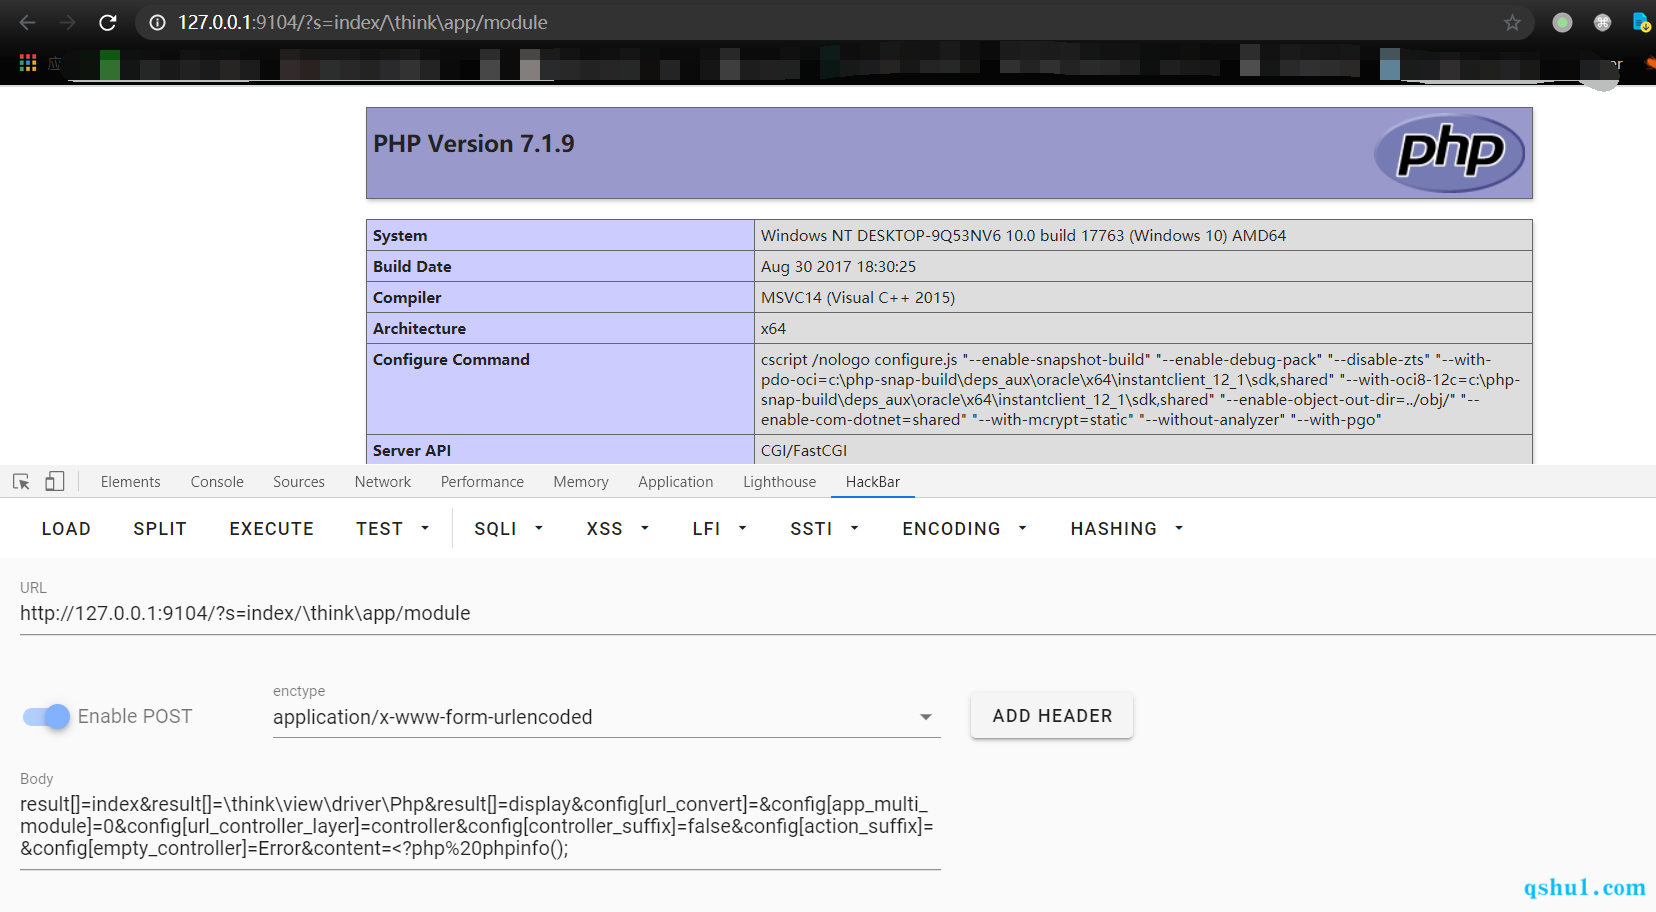Open the enctype selection dropdown

coord(606,717)
